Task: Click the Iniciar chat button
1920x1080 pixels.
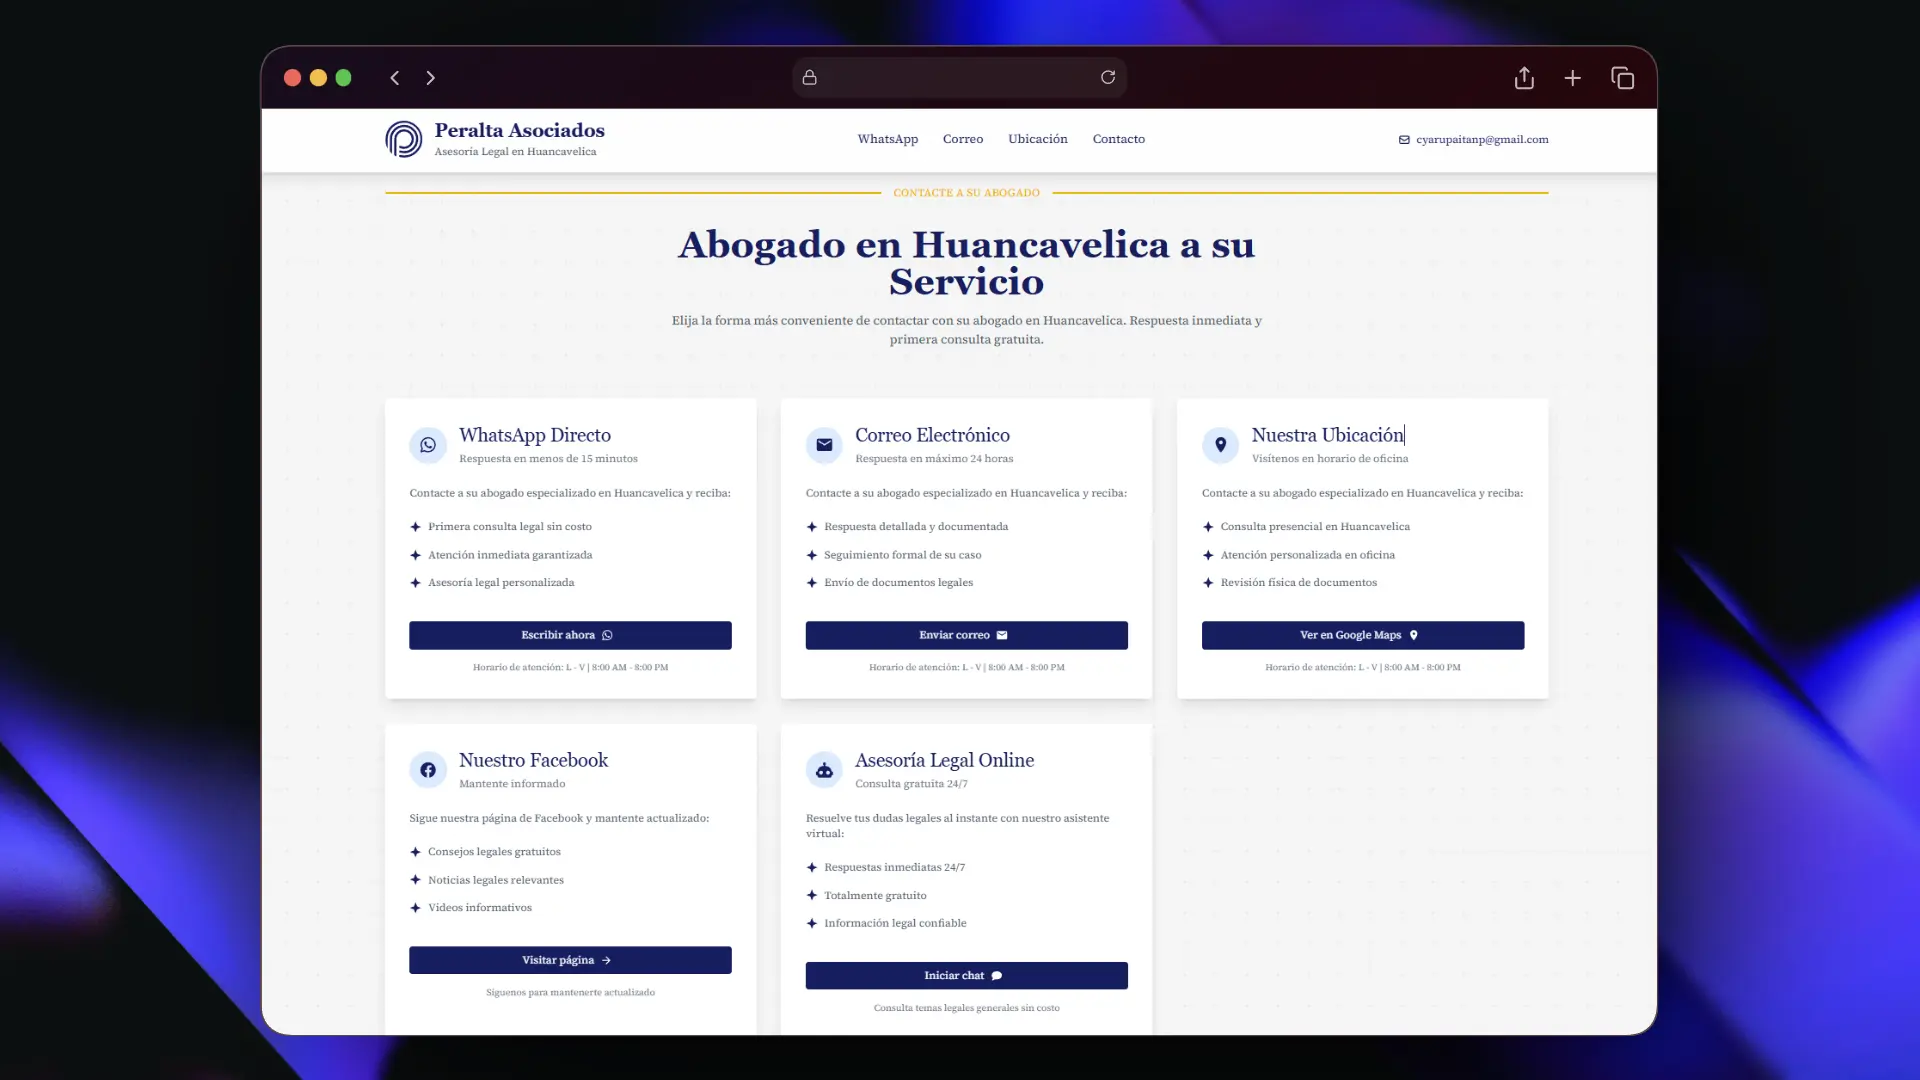Action: [965, 975]
